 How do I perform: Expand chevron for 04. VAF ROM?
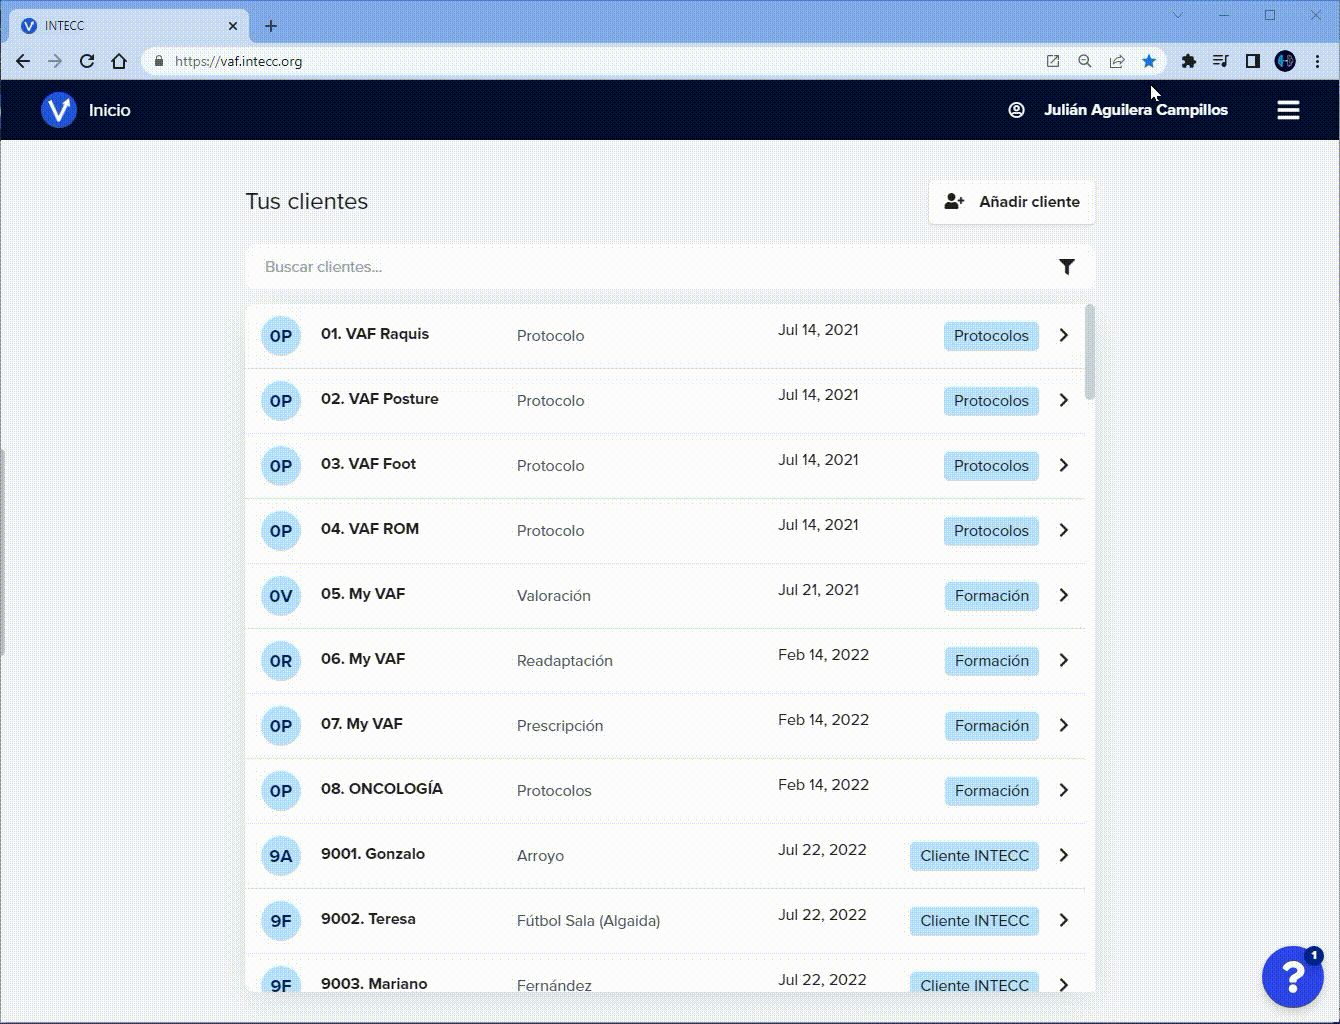1064,530
